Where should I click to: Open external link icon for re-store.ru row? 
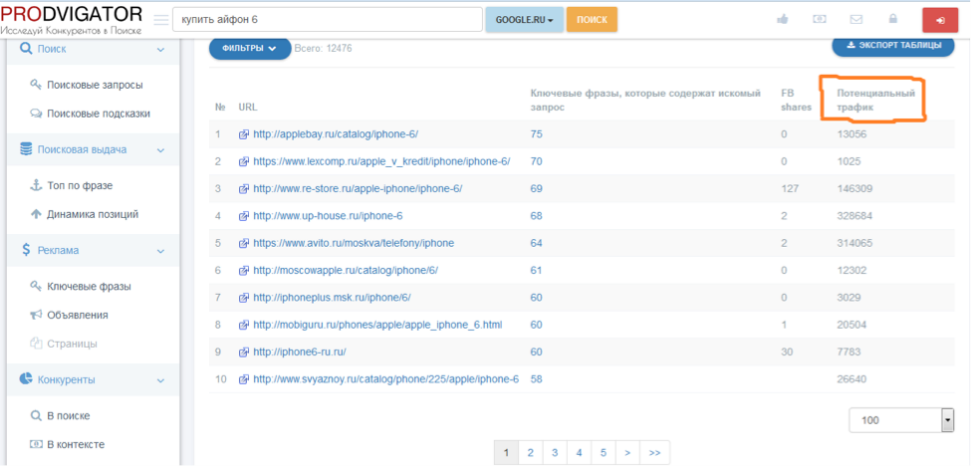click(243, 189)
